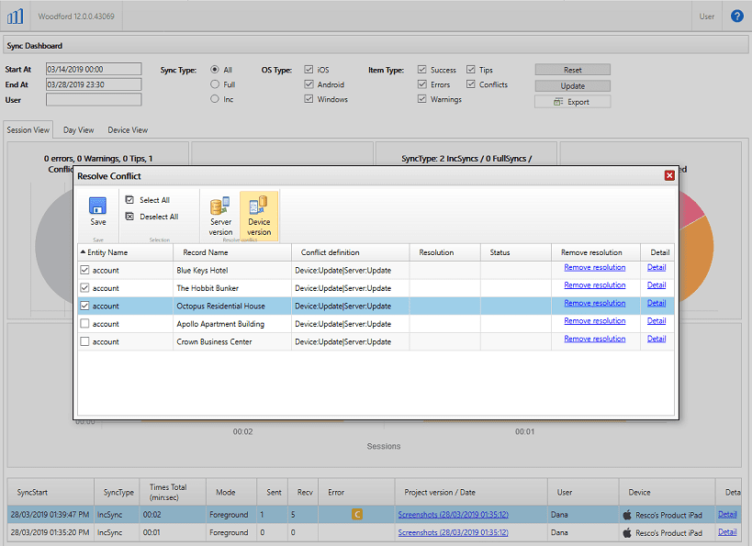Click the Resolution column header
The height and width of the screenshot is (546, 752).
(x=445, y=252)
